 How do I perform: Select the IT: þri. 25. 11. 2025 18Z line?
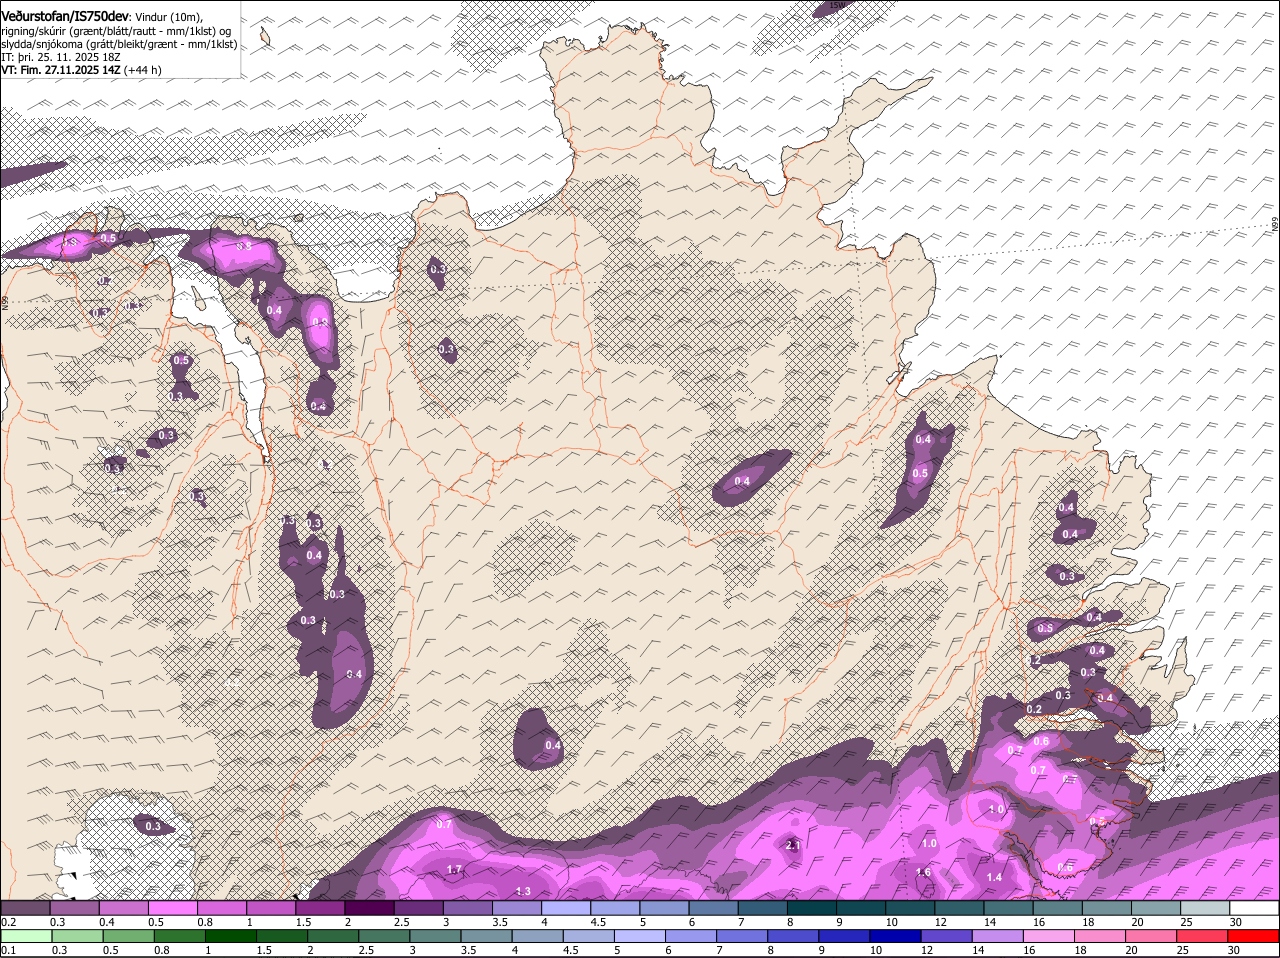[x=61, y=58]
